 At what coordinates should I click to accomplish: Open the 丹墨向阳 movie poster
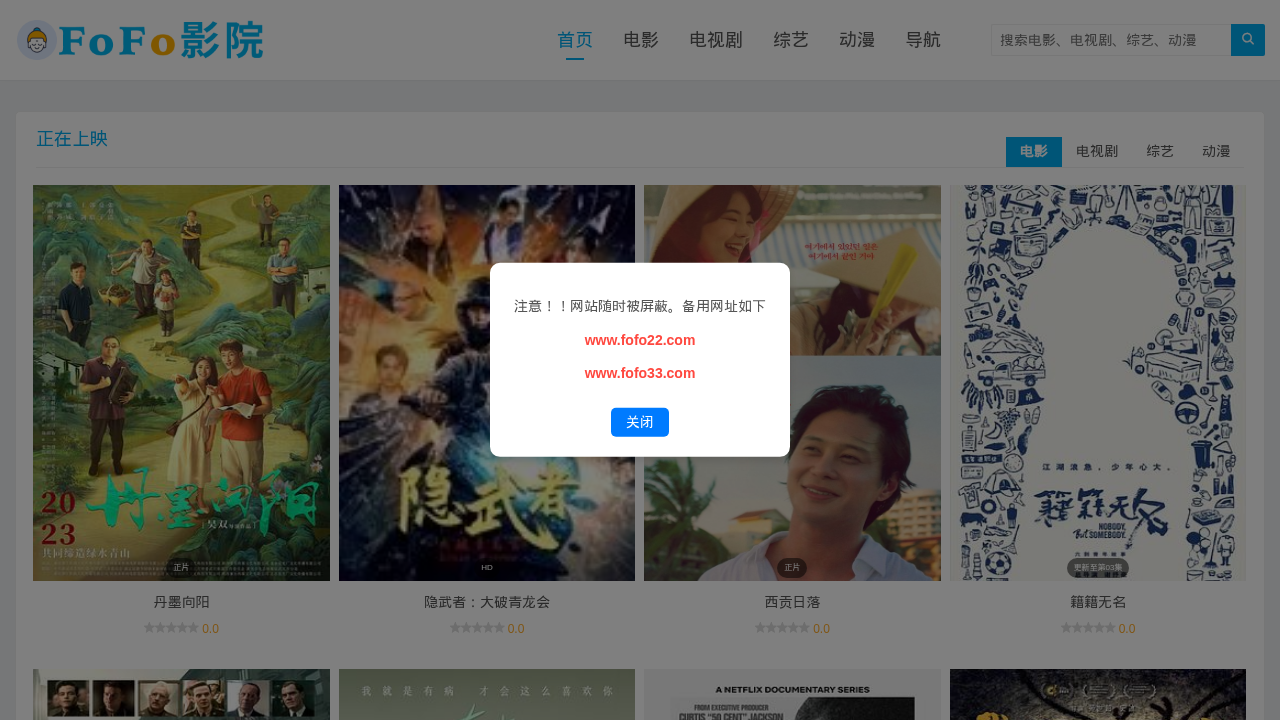click(181, 382)
